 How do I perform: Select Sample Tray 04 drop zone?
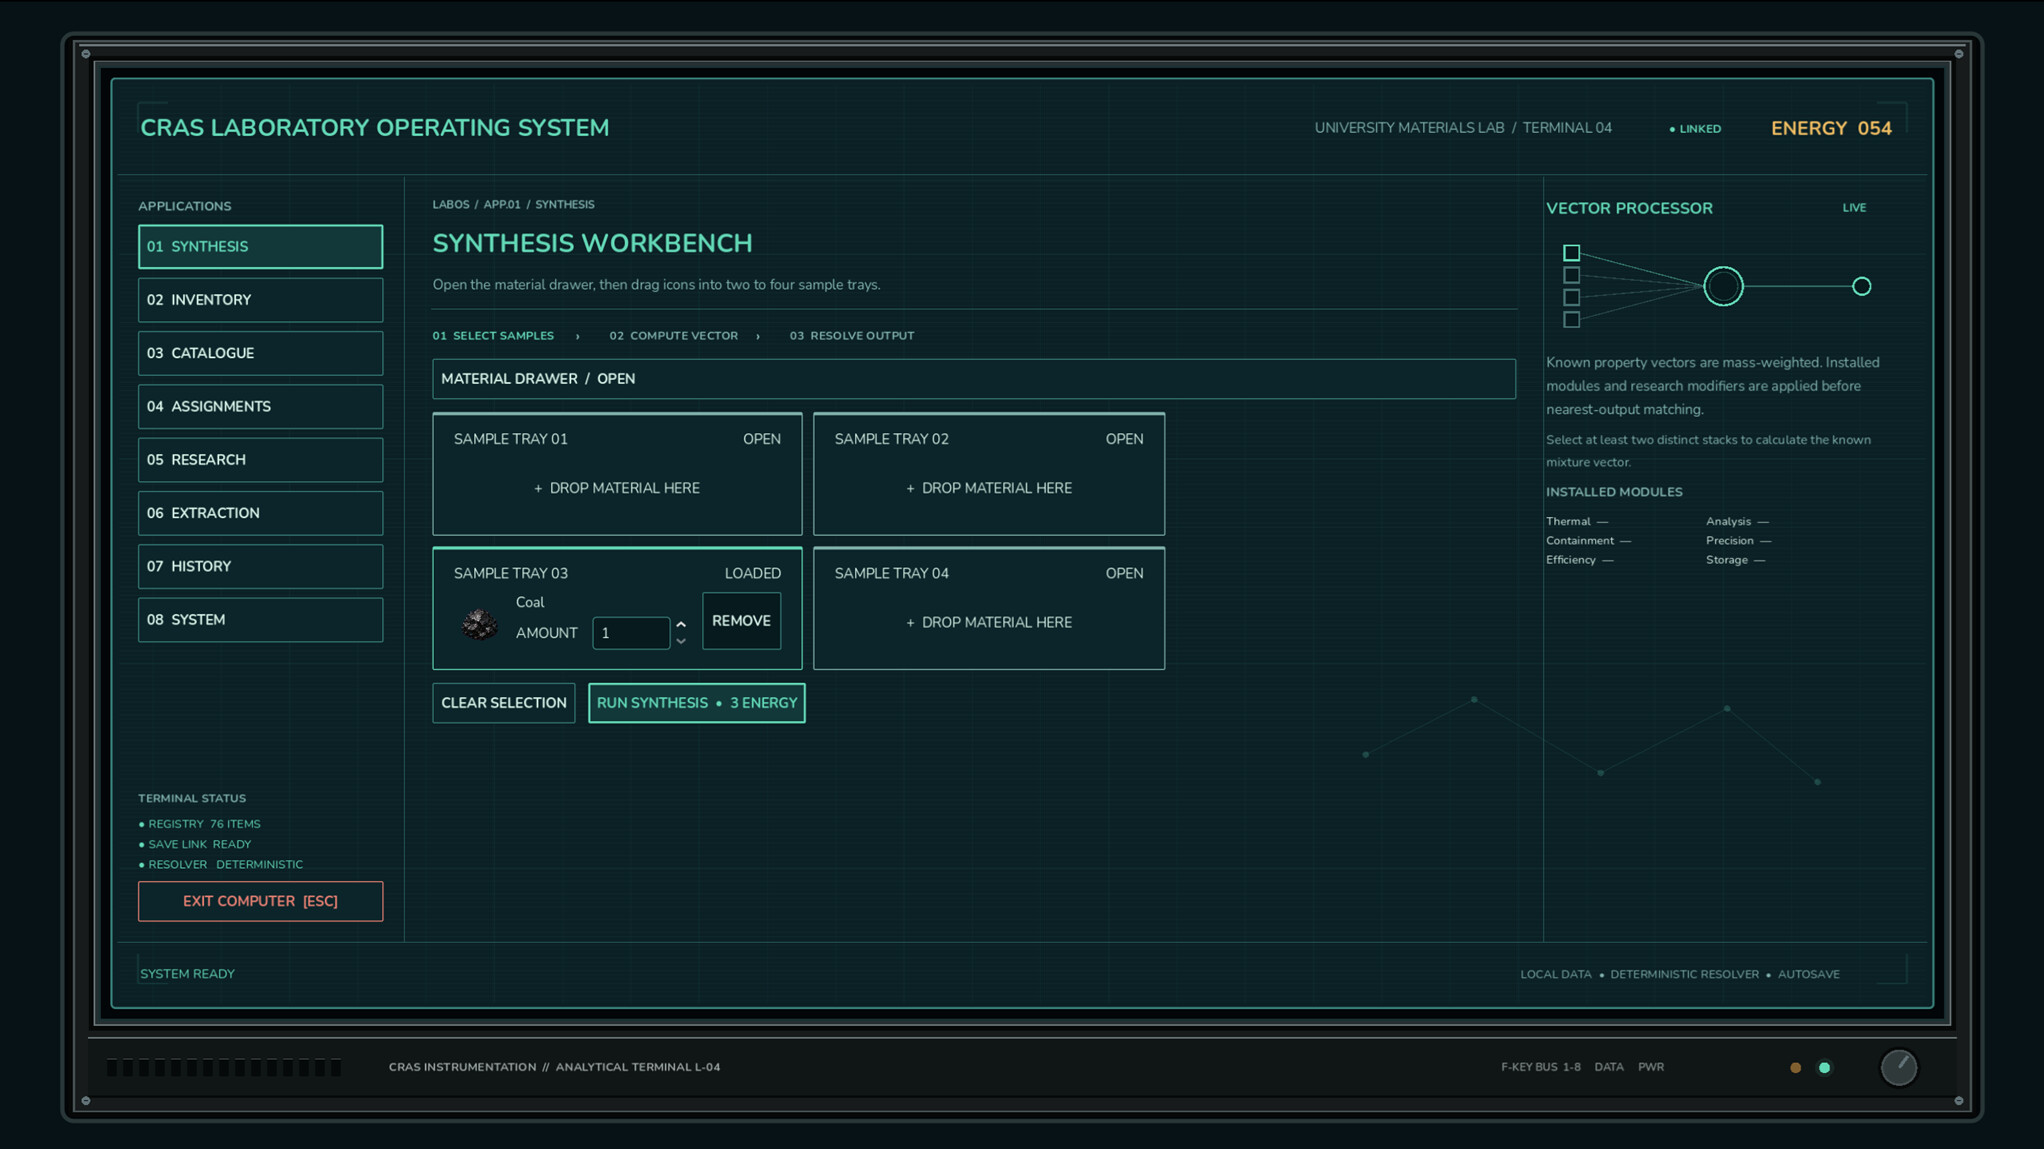(x=988, y=608)
